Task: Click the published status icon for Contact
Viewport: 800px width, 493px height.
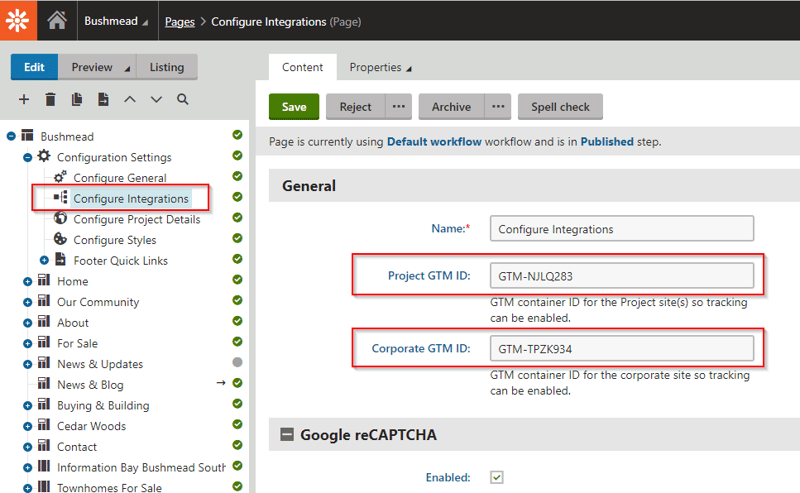Action: pos(237,445)
